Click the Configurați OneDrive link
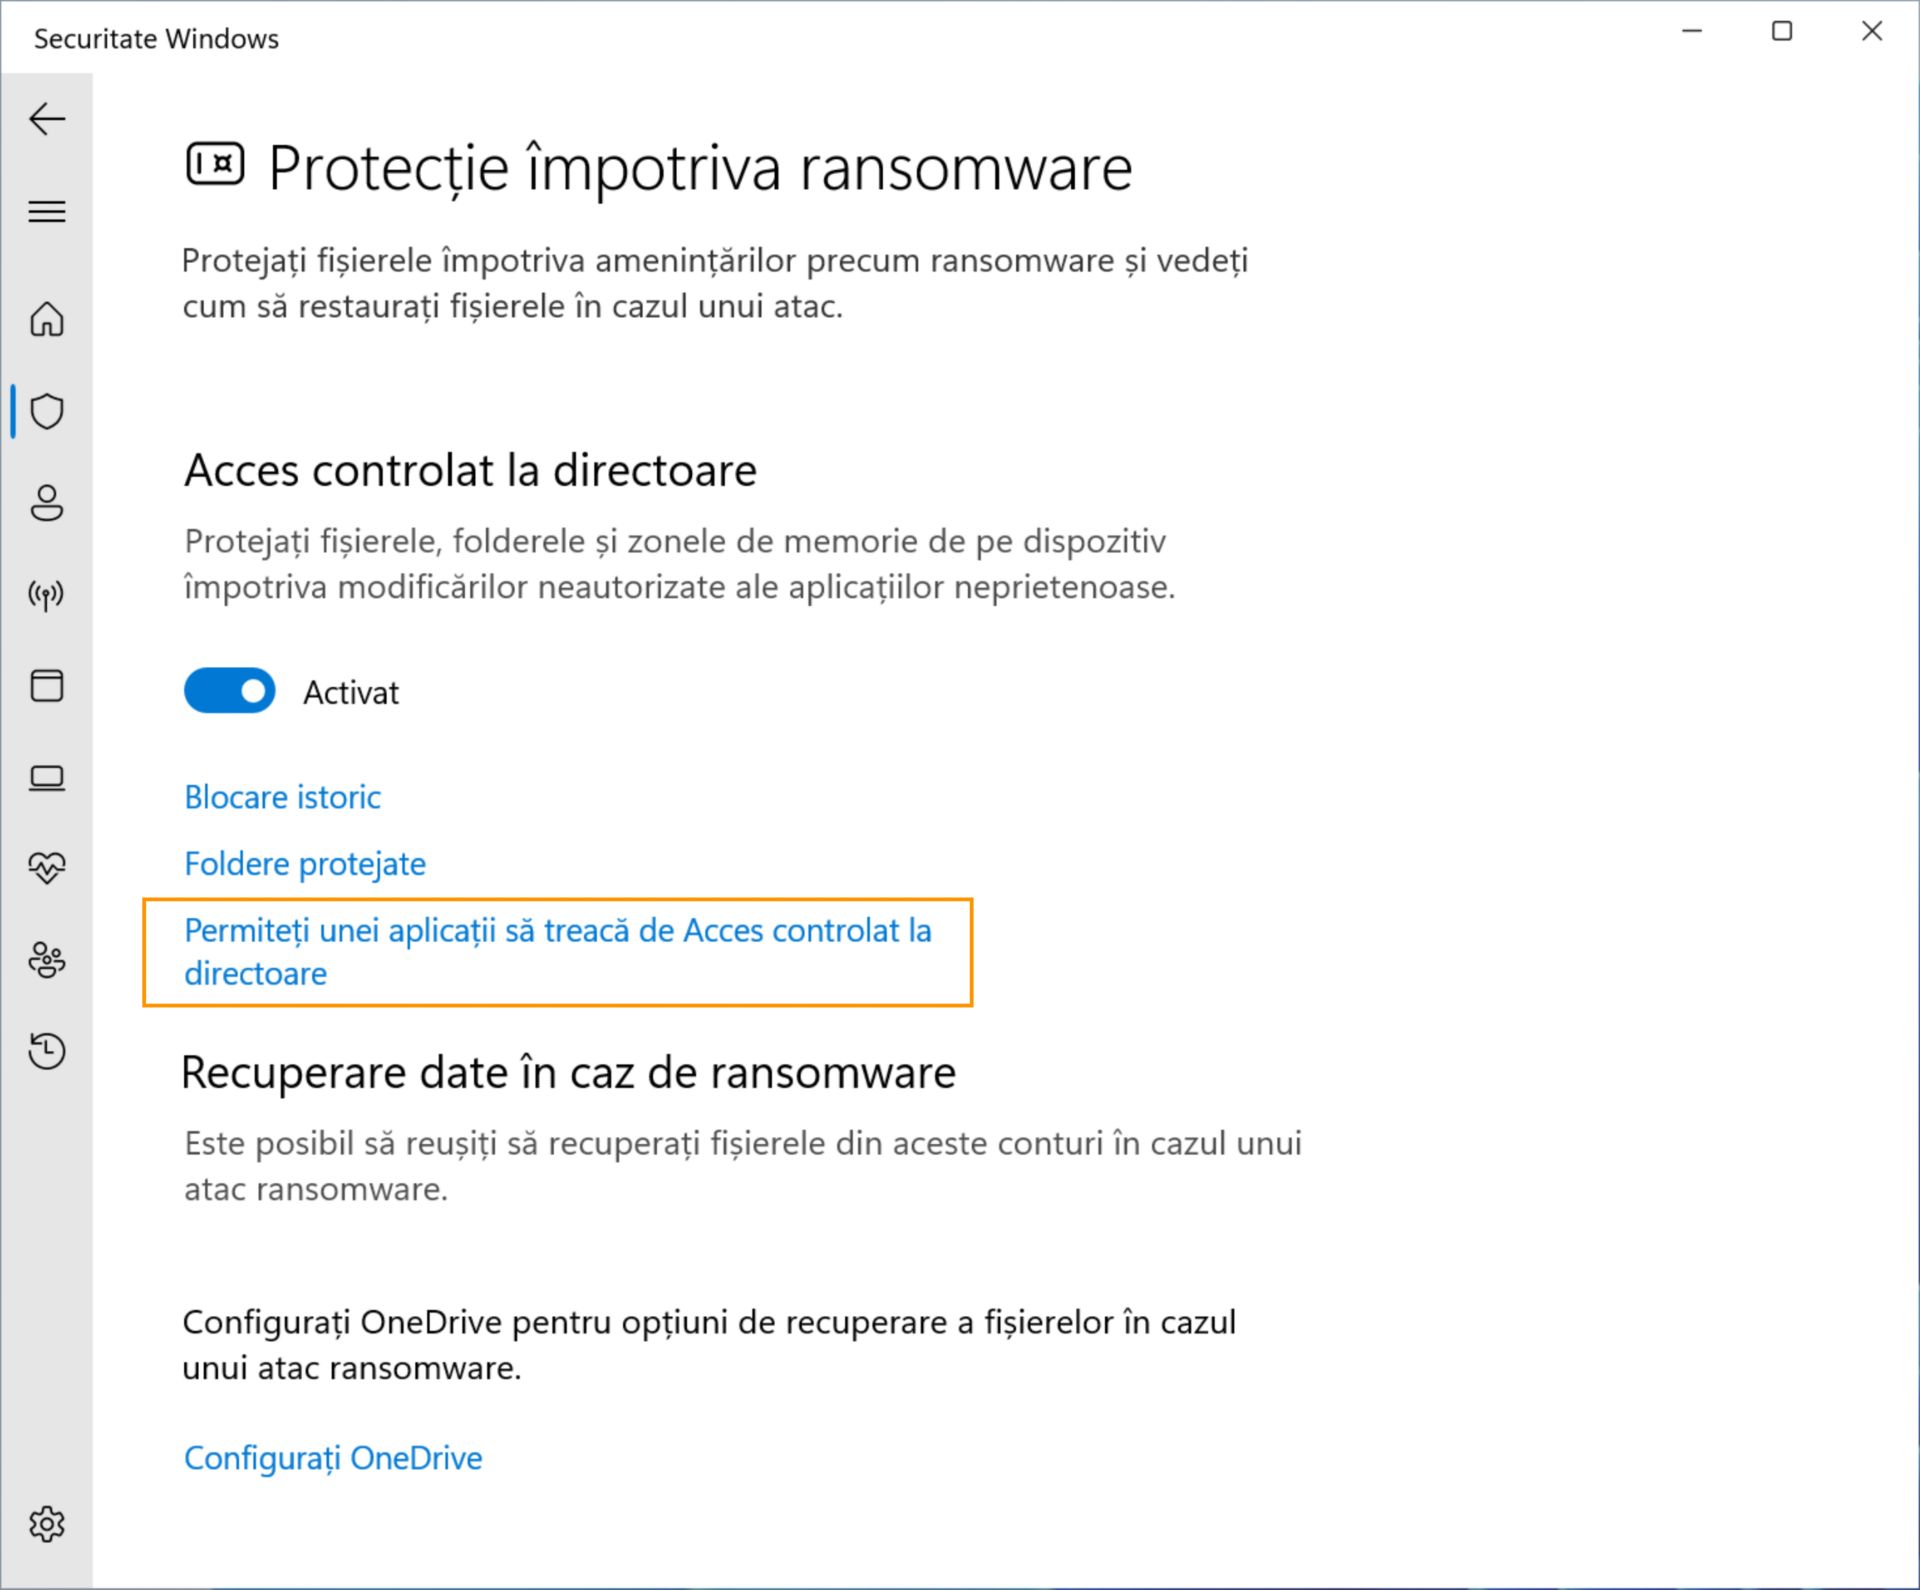This screenshot has height=1590, width=1920. (x=333, y=1458)
